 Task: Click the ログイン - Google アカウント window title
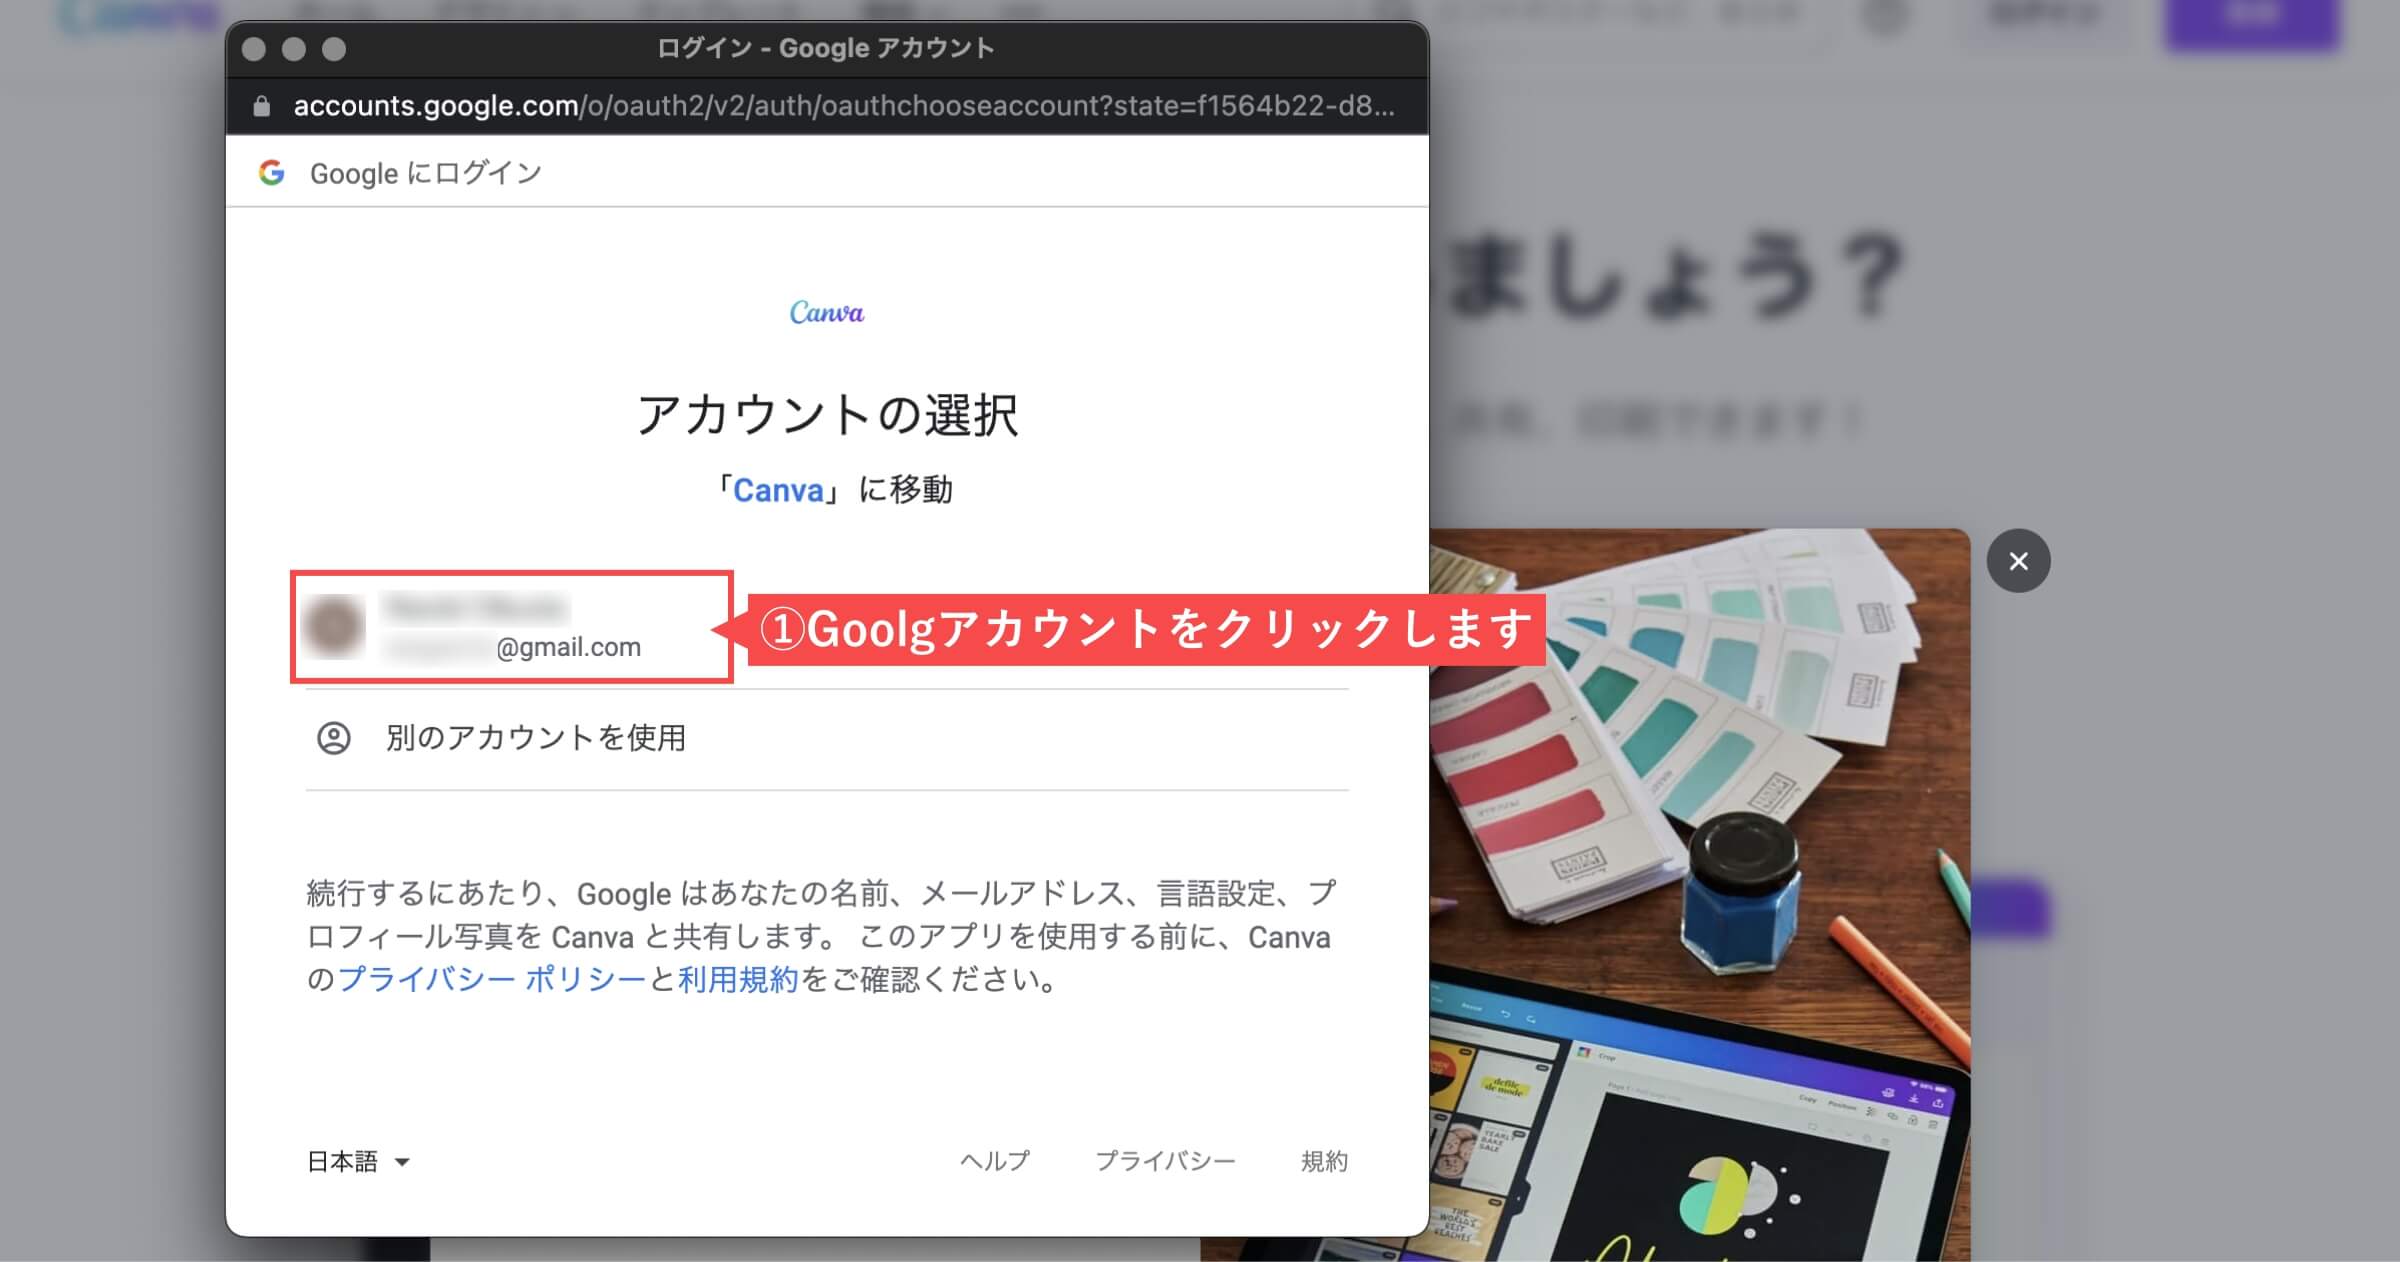[826, 48]
